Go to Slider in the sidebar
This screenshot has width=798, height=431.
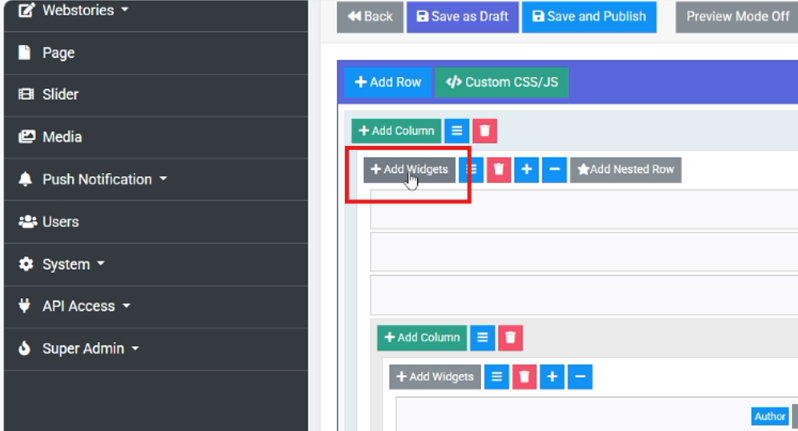pos(60,95)
